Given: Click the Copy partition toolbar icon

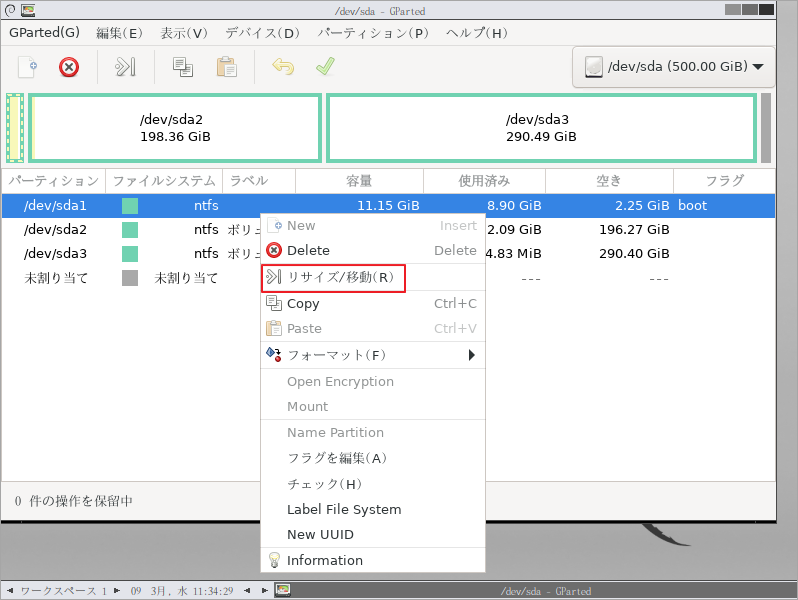Looking at the screenshot, I should tap(183, 67).
